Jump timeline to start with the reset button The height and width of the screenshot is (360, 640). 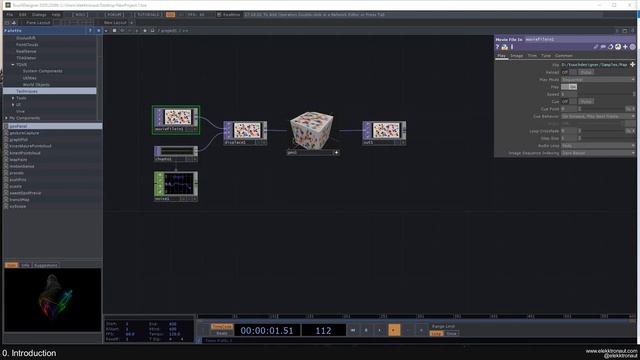pyautogui.click(x=353, y=330)
